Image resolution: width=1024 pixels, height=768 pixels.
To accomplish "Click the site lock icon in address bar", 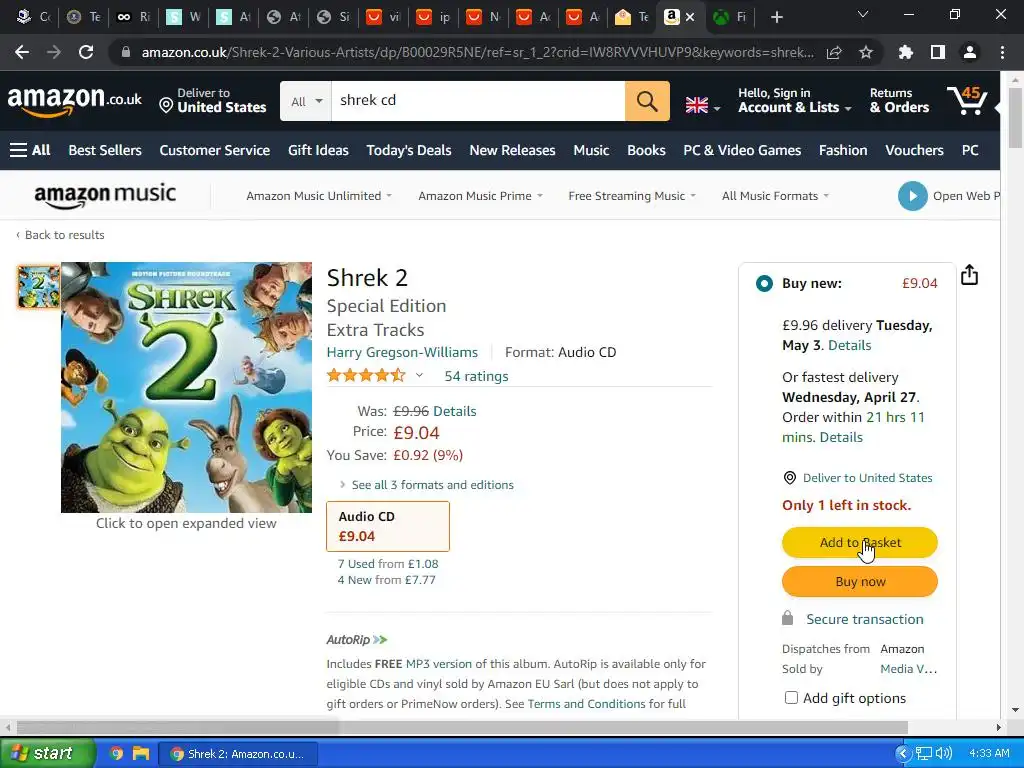I will coord(126,52).
